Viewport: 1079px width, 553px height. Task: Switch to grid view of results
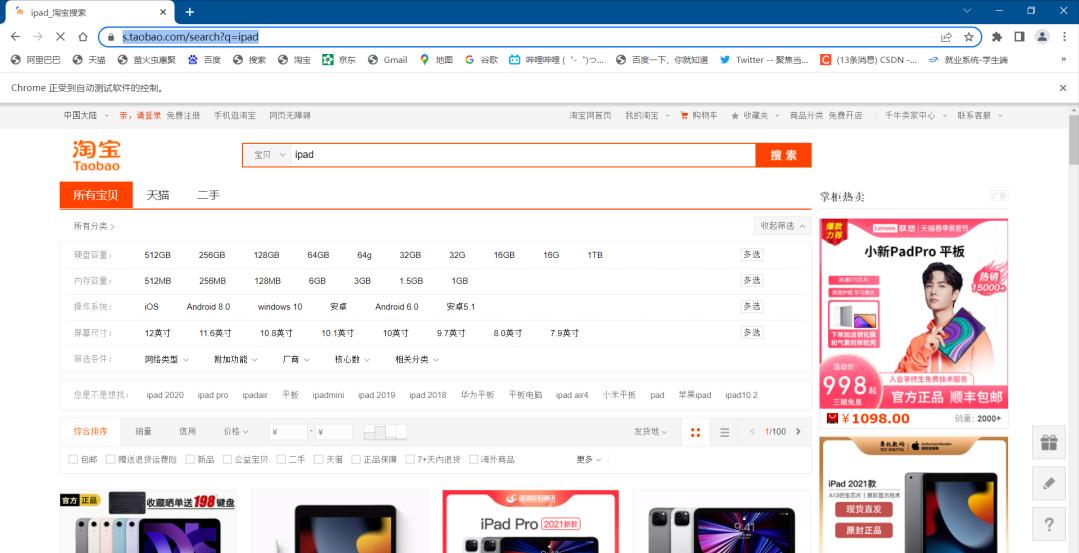[695, 432]
